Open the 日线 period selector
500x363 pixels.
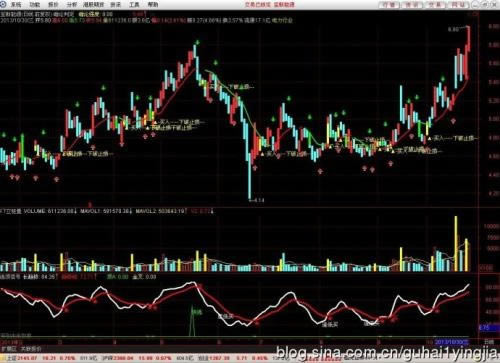[x=489, y=342]
